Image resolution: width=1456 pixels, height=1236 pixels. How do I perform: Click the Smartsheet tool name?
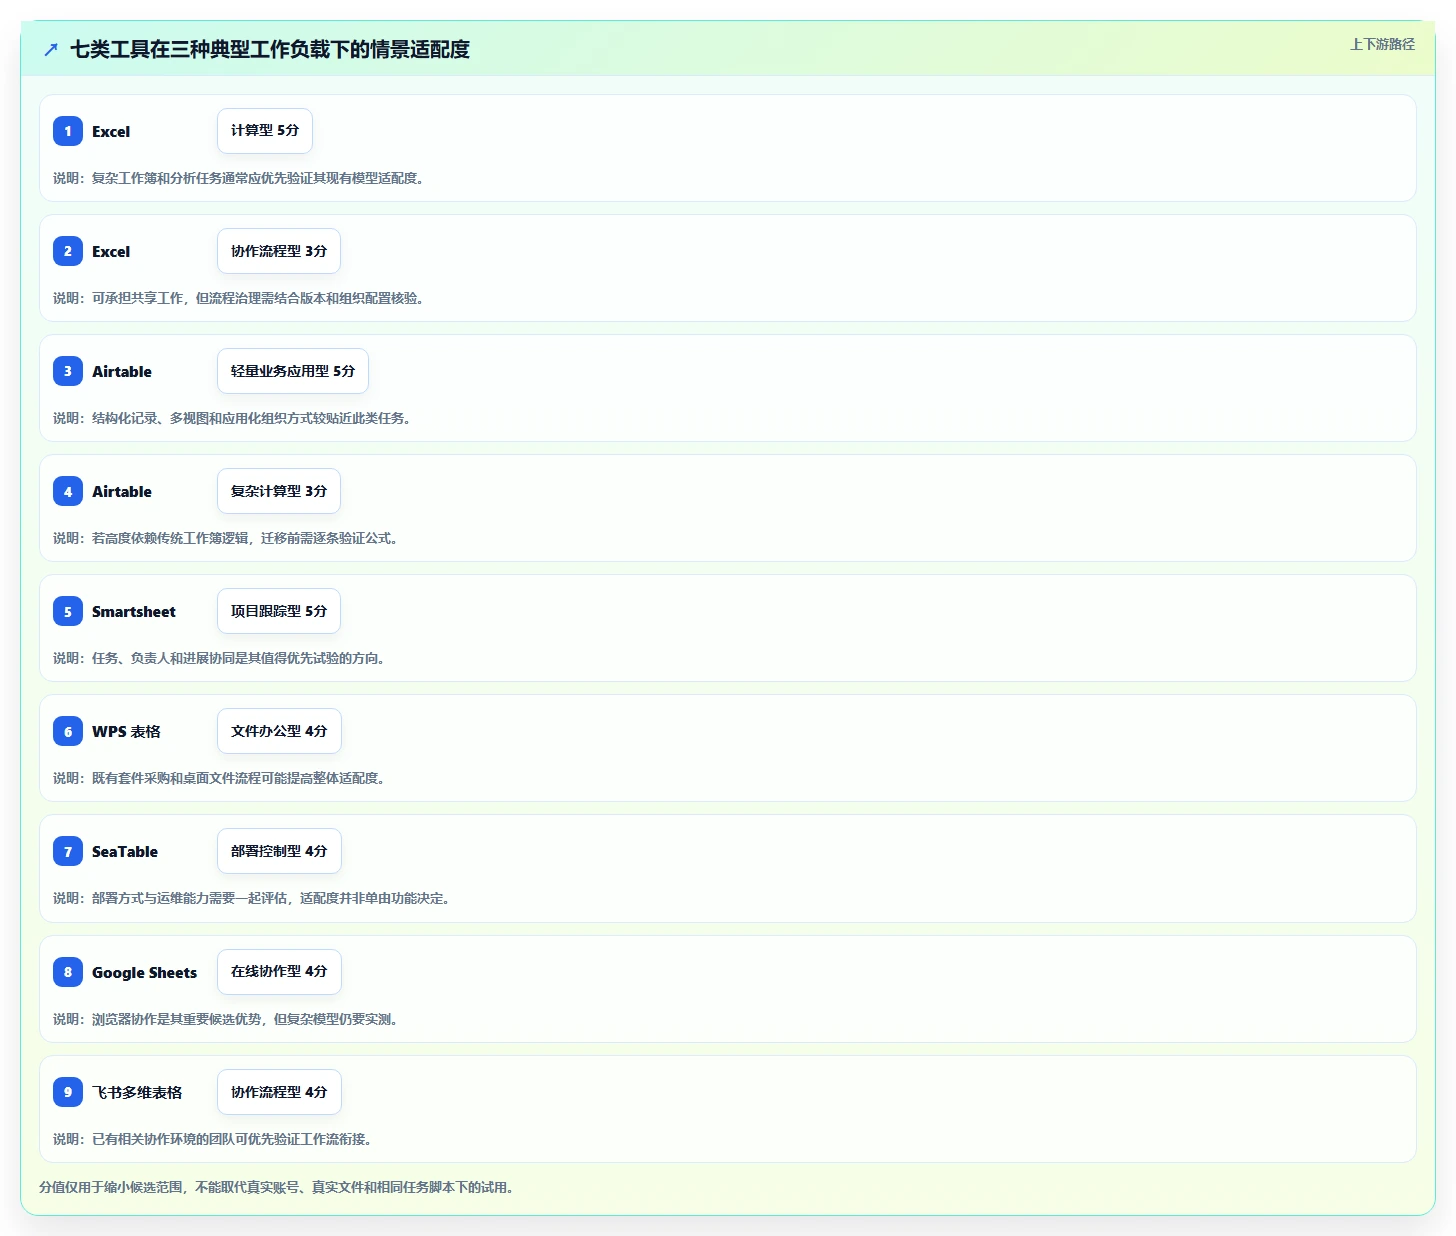coord(134,611)
